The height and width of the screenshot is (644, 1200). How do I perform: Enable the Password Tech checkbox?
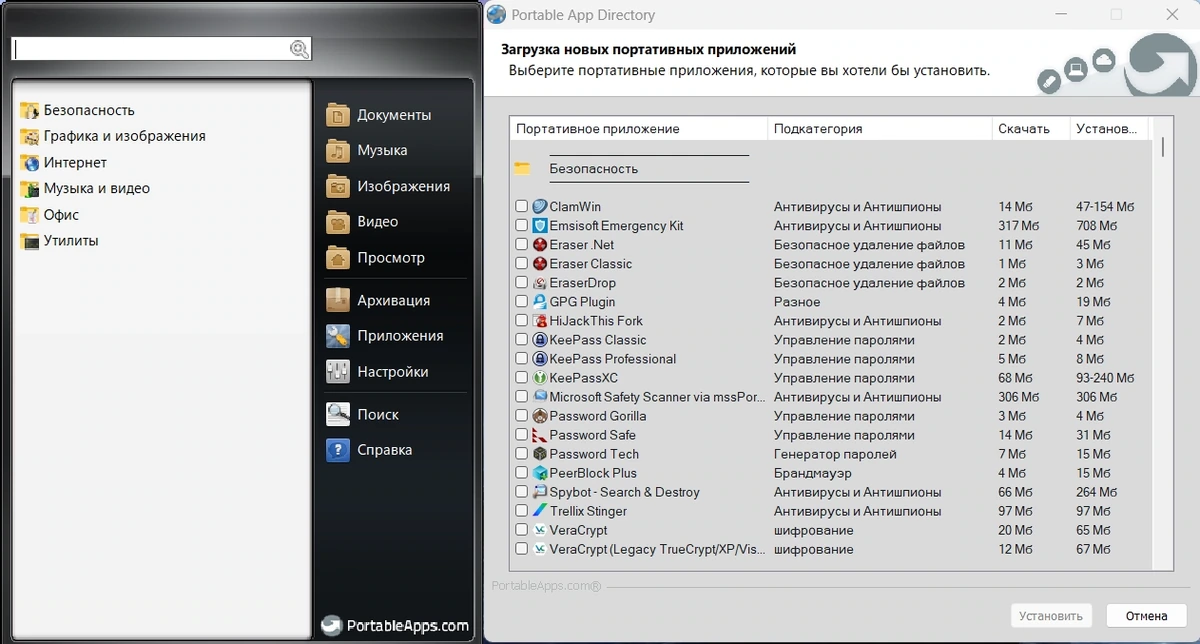pyautogui.click(x=521, y=454)
